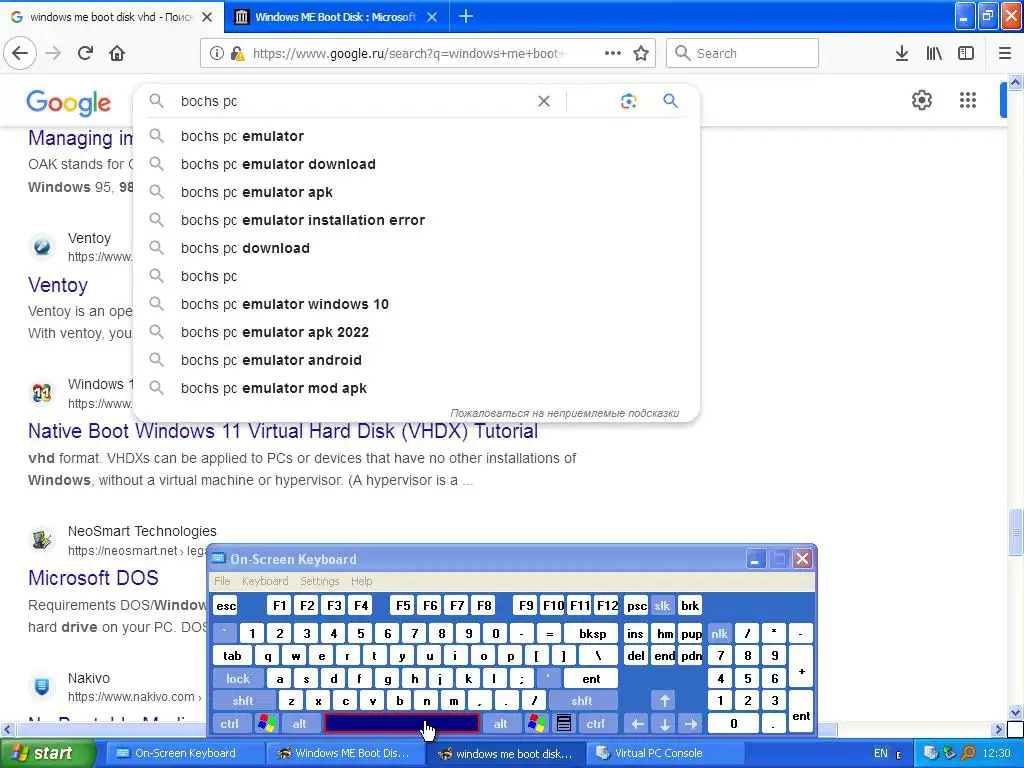Report inappropriate predictions link below suggestions
Viewport: 1024px width, 768px height.
[x=564, y=413]
